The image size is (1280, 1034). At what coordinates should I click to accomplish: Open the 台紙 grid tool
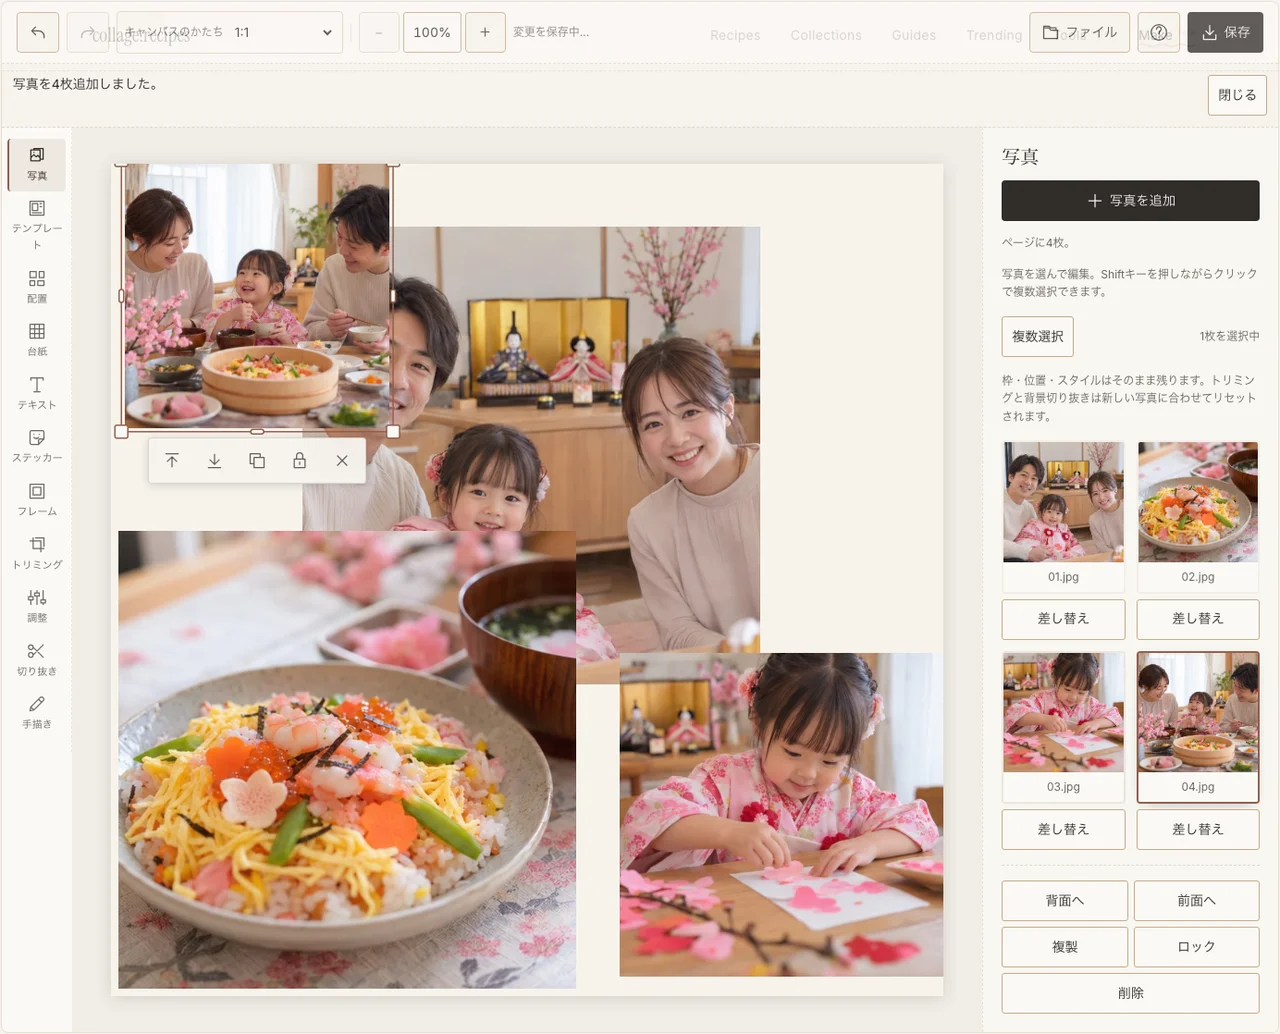point(37,339)
